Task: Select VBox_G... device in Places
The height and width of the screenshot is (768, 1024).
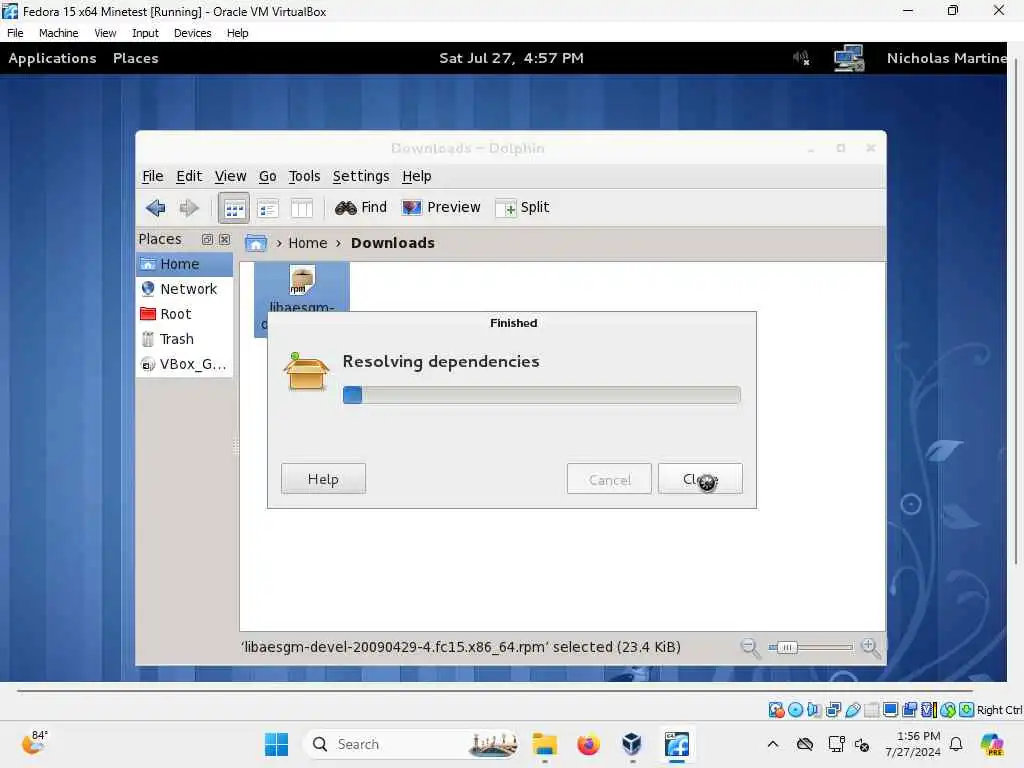Action: coord(185,364)
